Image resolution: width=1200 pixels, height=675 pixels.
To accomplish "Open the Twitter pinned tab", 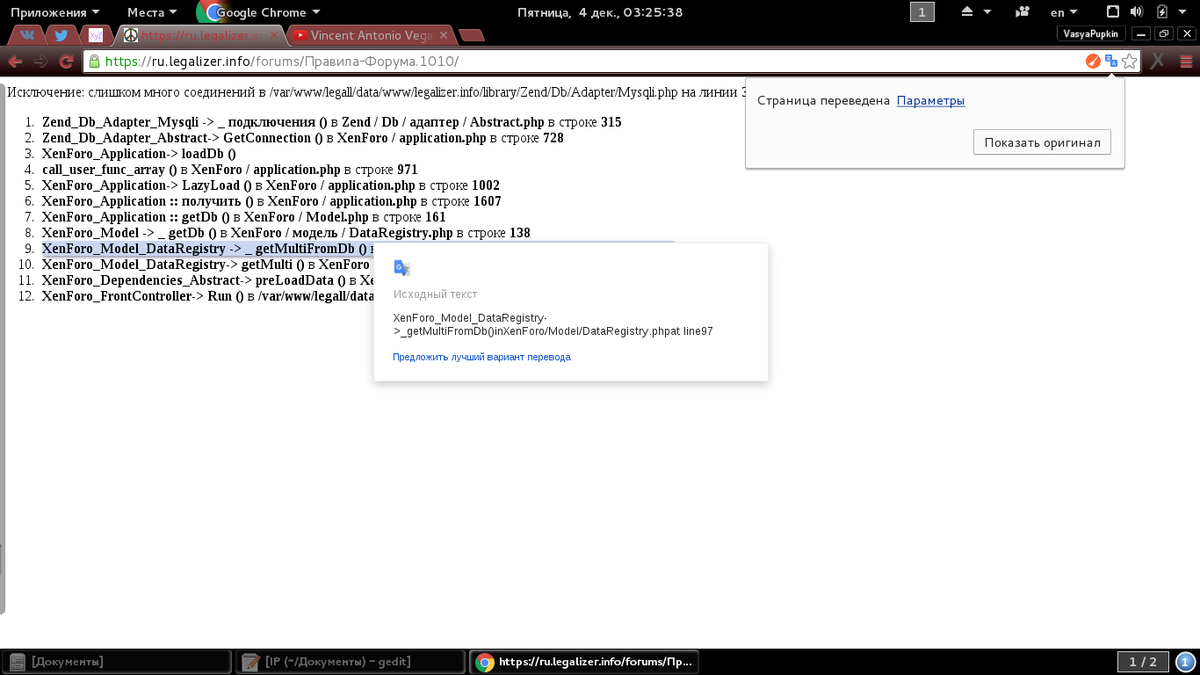I will pos(62,36).
